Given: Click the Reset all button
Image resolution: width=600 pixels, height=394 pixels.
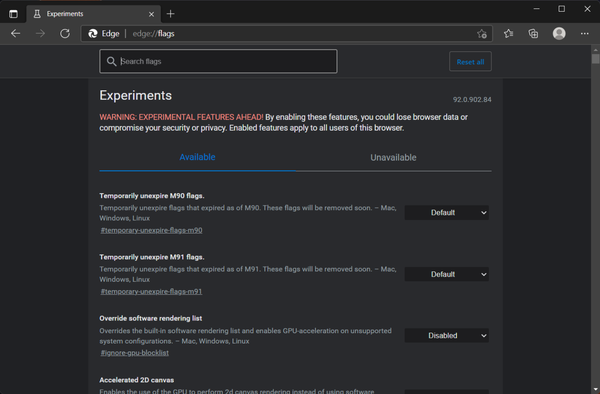Looking at the screenshot, I should coord(470,62).
